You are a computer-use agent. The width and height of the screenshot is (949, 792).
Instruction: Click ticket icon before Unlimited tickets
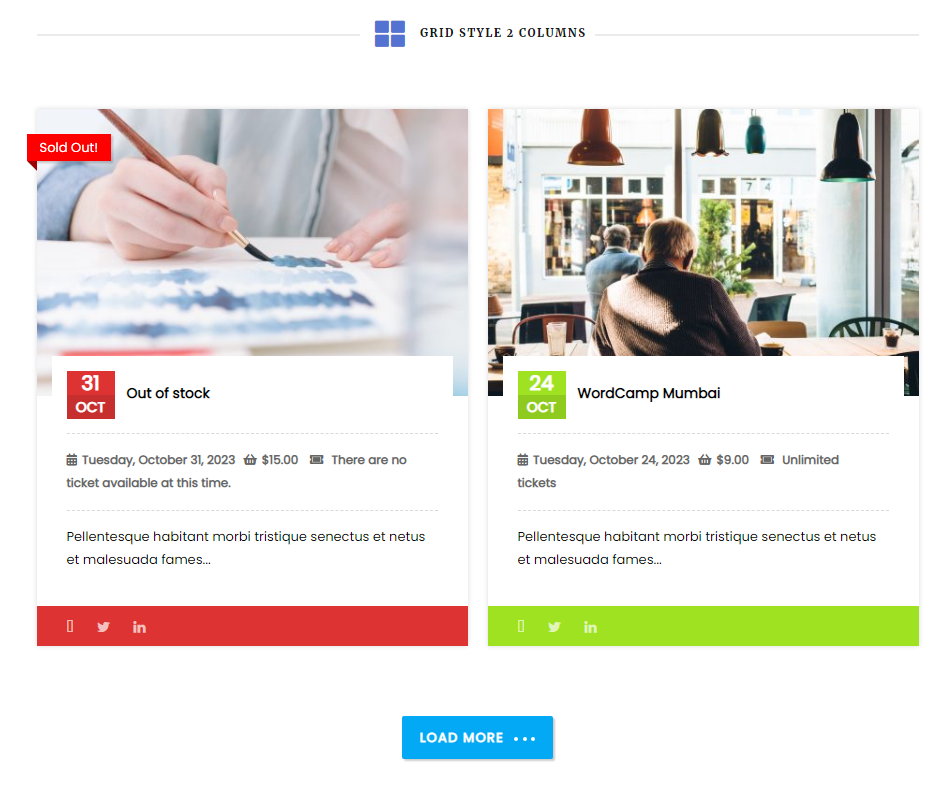(x=767, y=460)
